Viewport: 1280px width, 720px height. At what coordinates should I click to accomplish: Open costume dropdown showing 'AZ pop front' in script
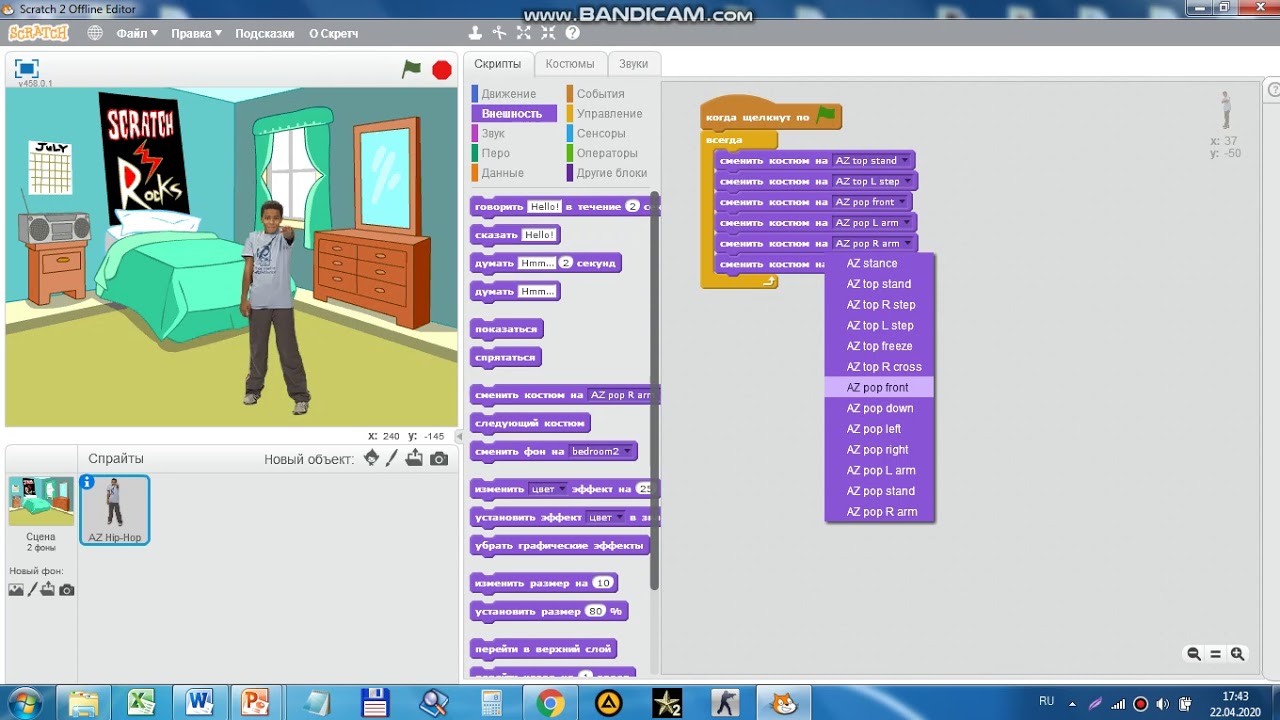871,202
